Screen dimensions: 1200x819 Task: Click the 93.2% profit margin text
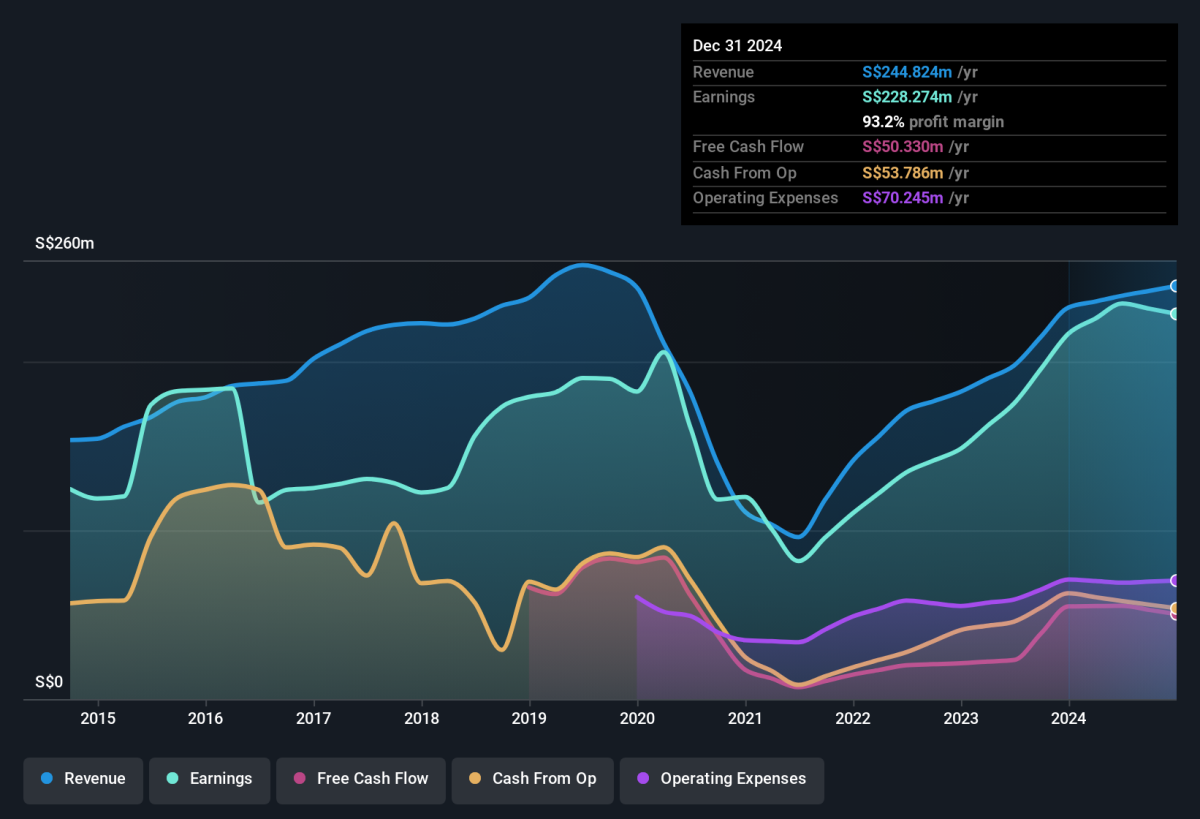pos(933,122)
